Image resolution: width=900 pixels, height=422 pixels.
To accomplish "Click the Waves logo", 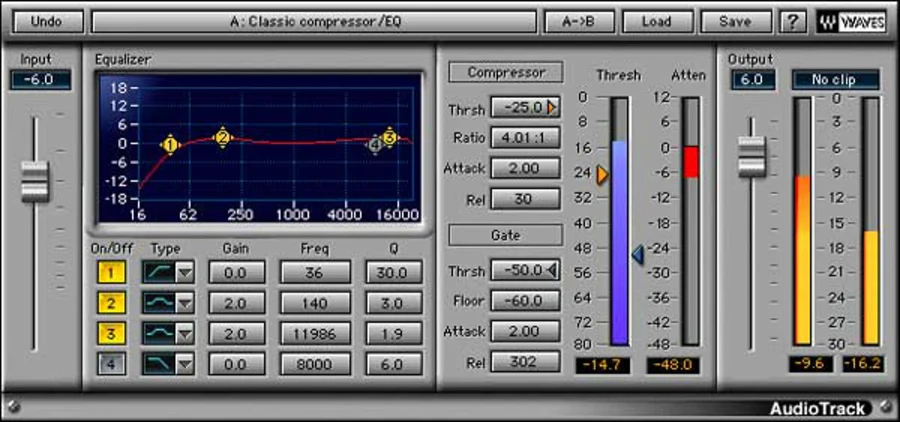I will pyautogui.click(x=851, y=22).
